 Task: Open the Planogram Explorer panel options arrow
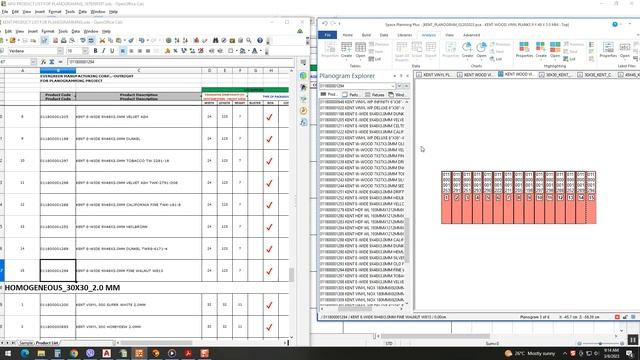(x=394, y=76)
